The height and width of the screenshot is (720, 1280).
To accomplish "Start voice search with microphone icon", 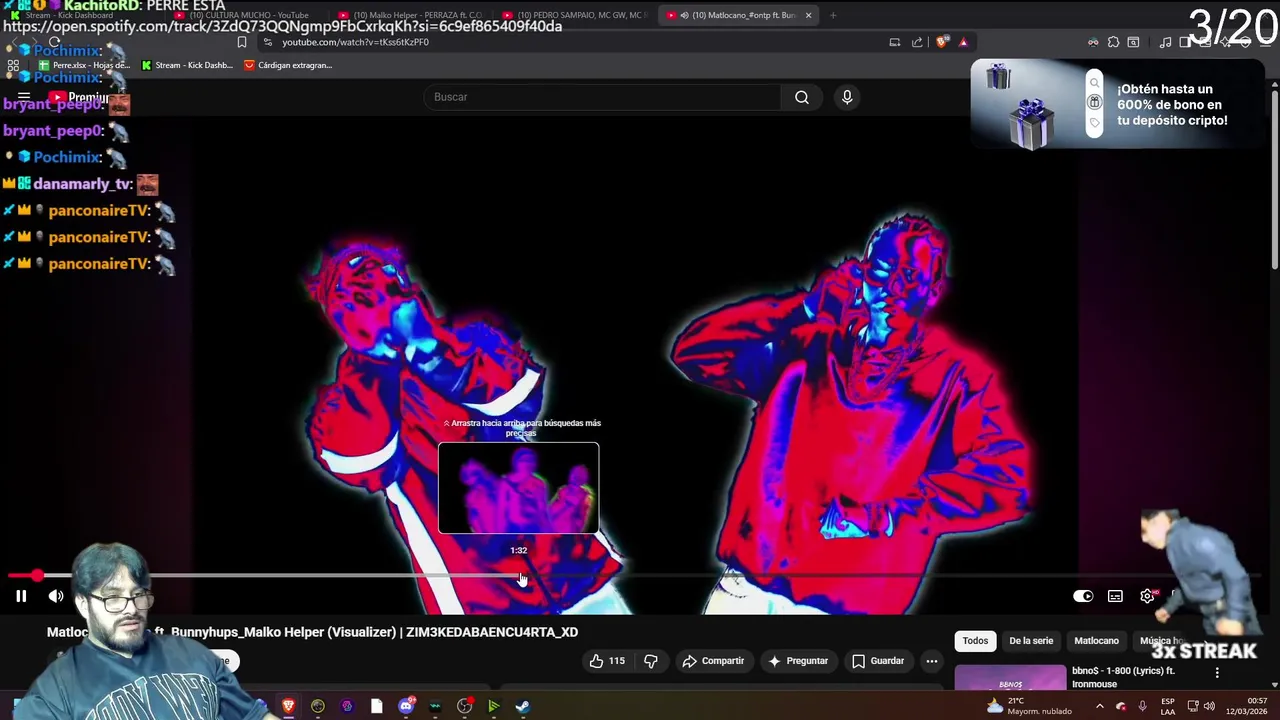I will [x=847, y=97].
